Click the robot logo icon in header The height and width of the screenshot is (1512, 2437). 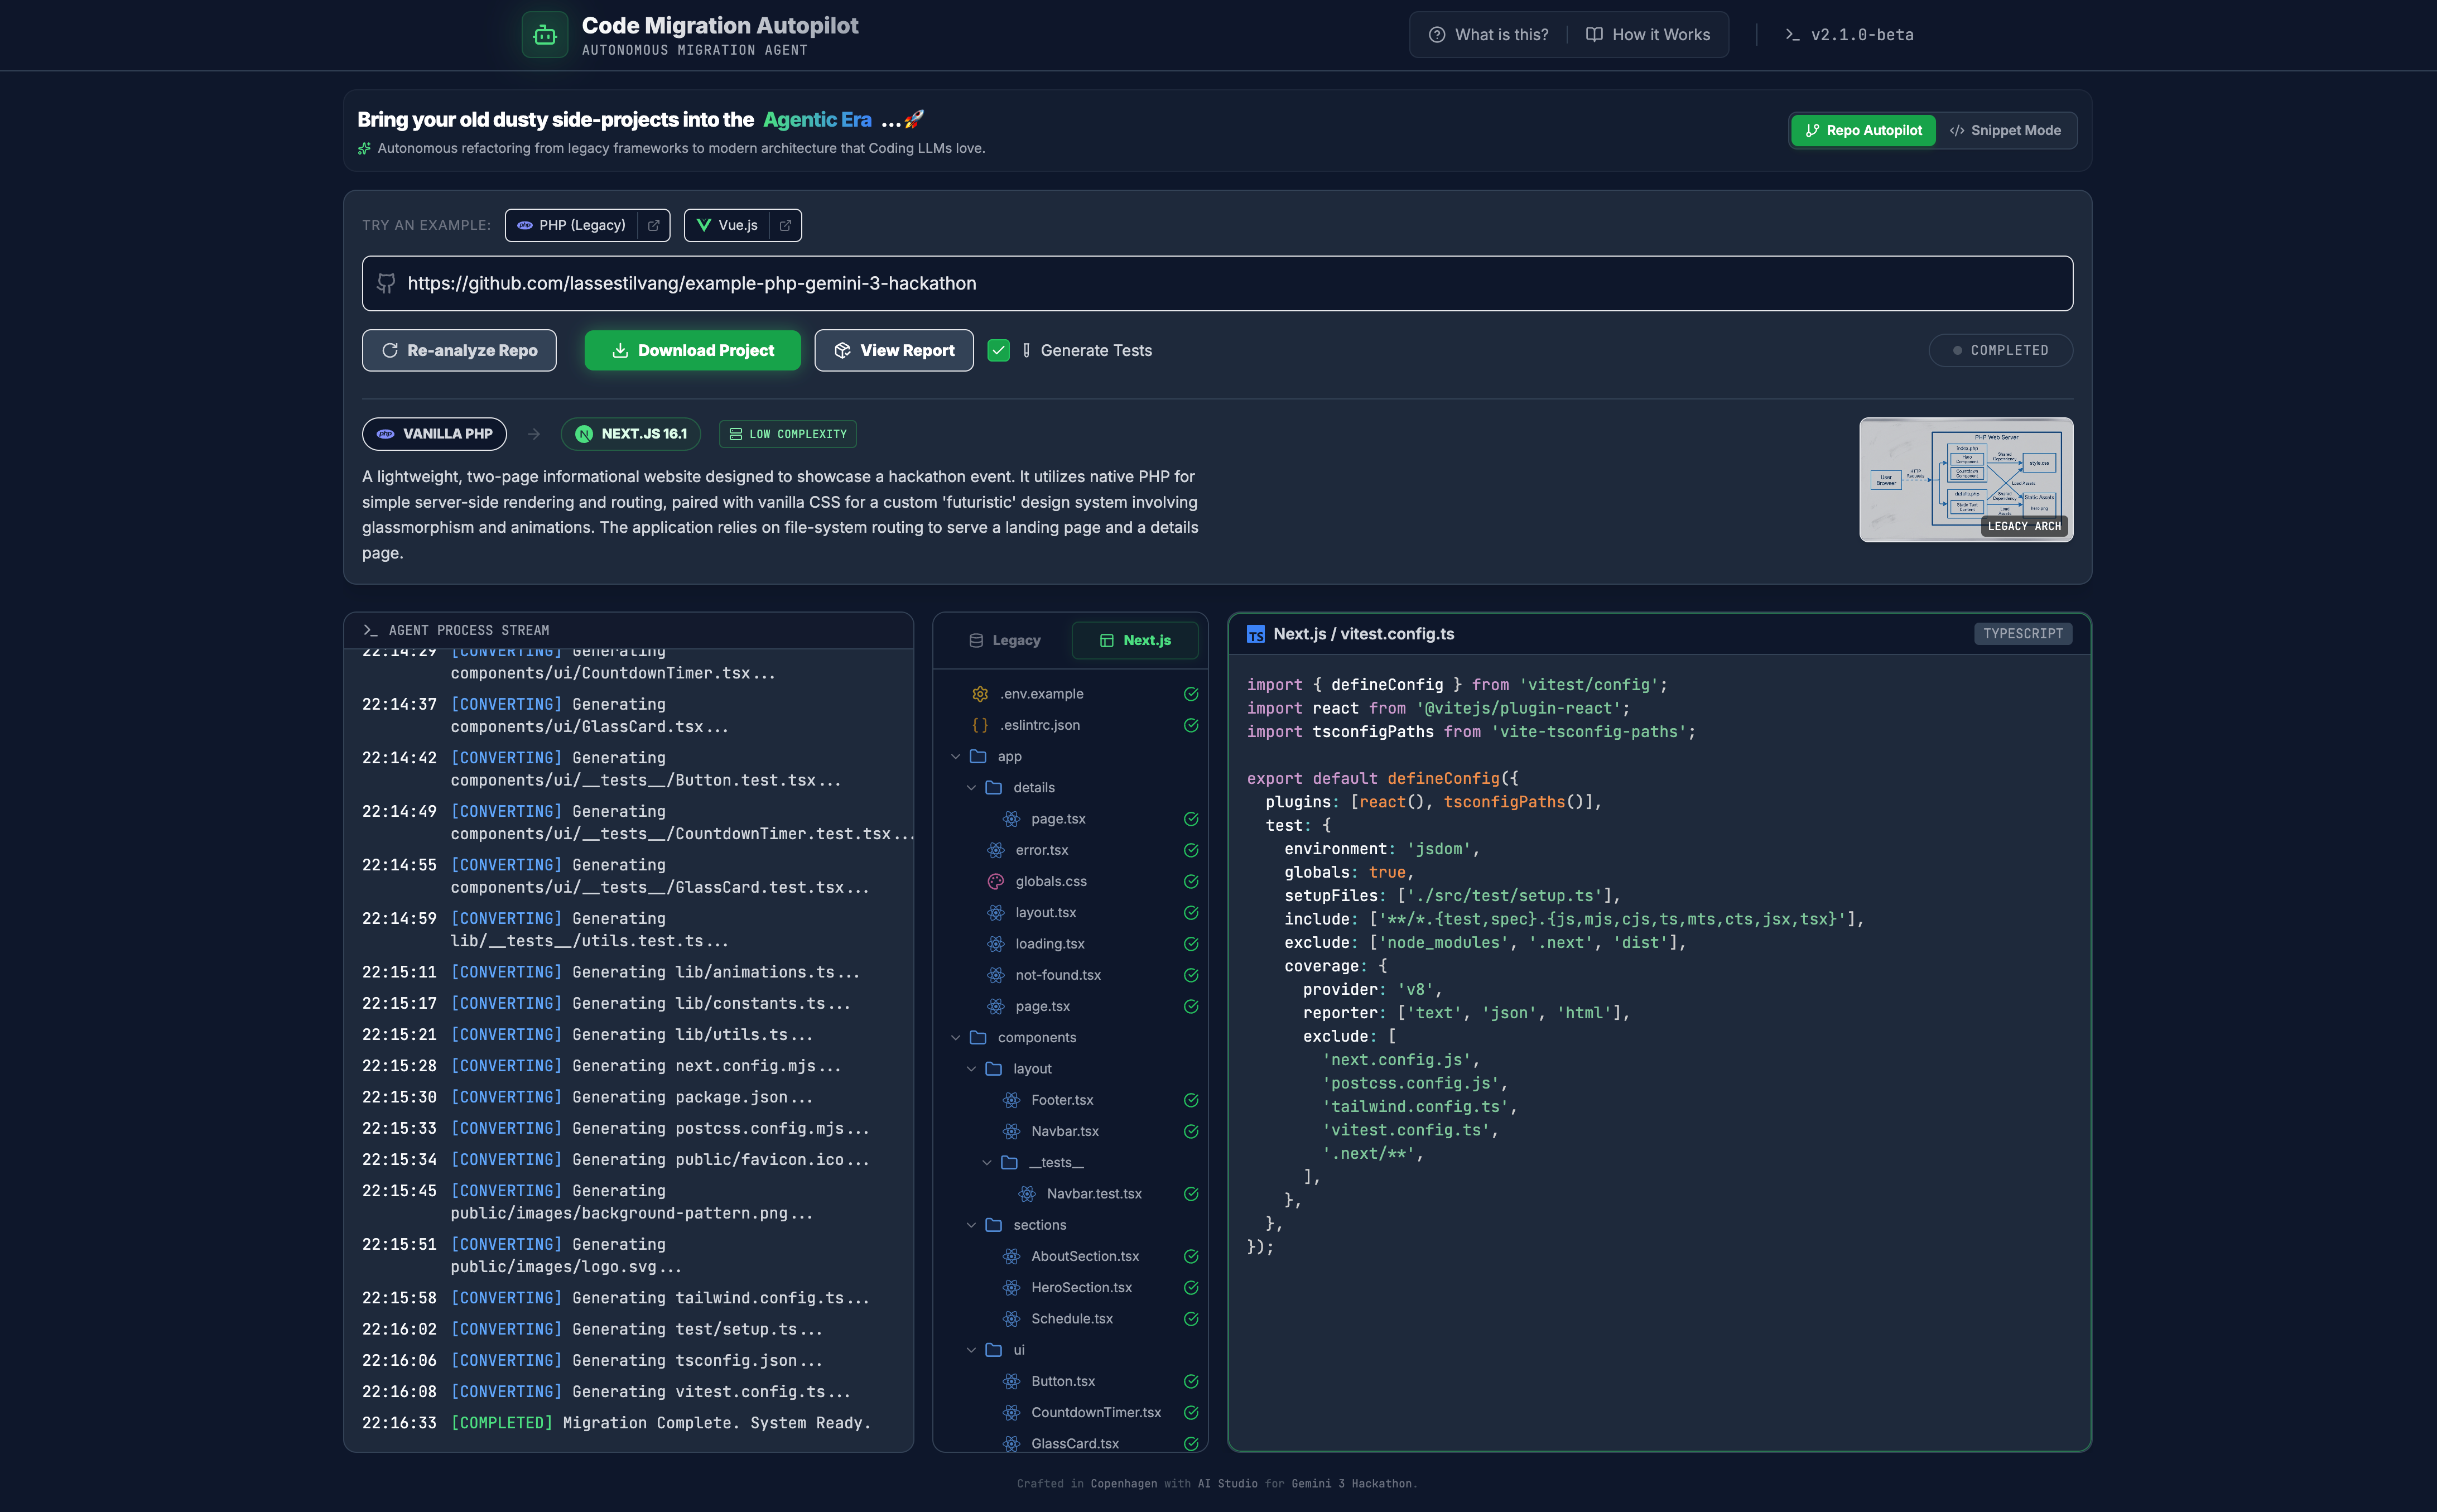[x=544, y=35]
